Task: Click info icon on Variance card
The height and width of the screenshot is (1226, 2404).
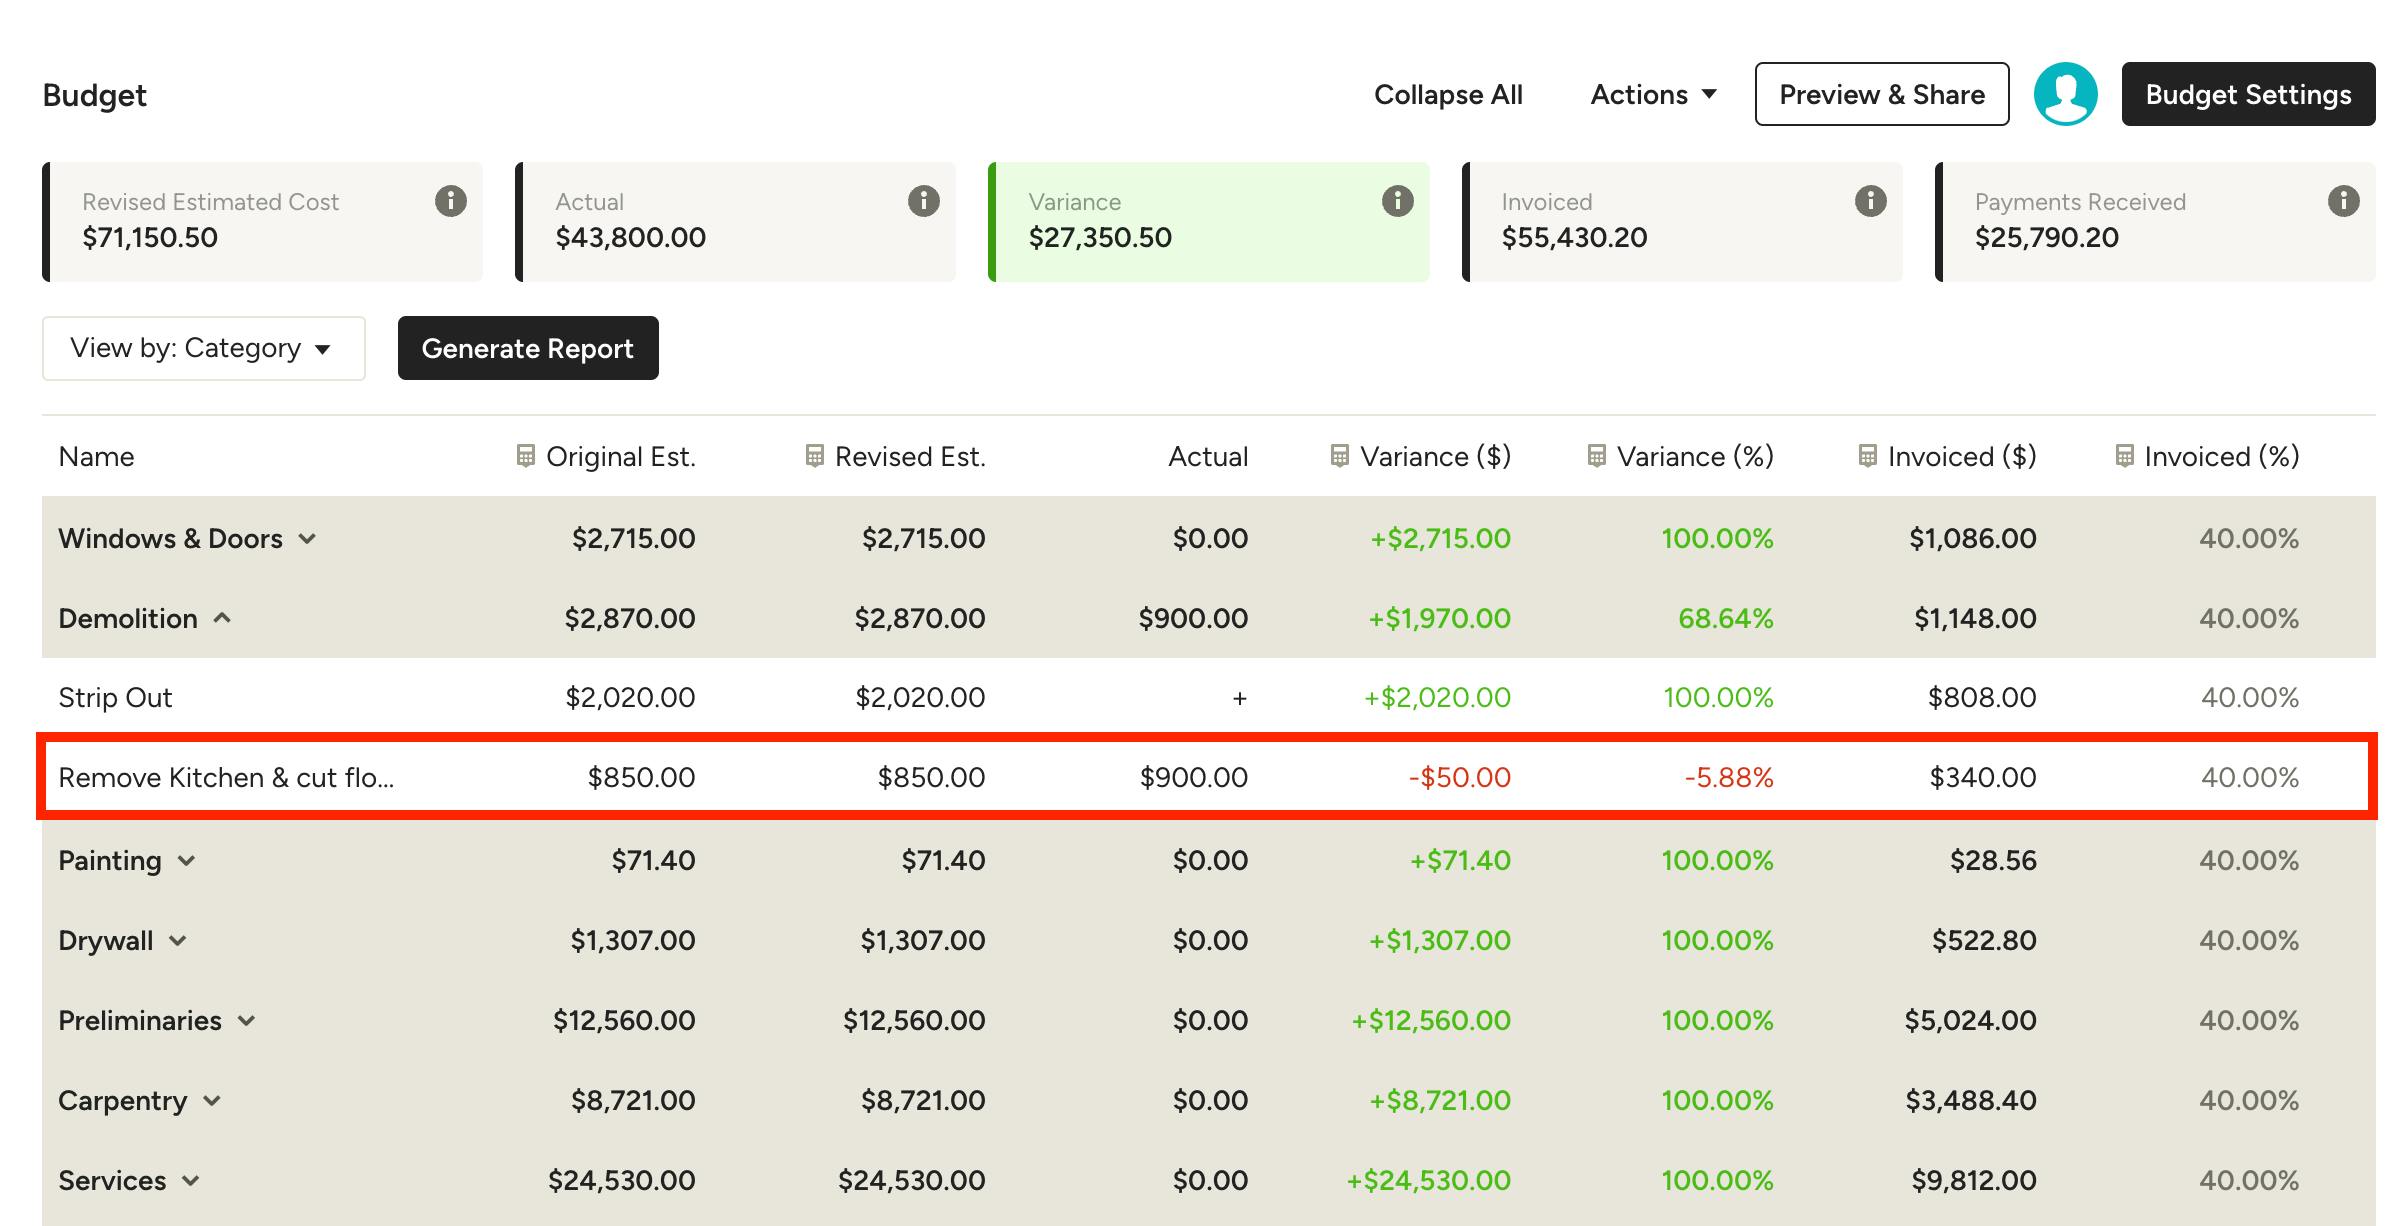Action: [x=1398, y=201]
